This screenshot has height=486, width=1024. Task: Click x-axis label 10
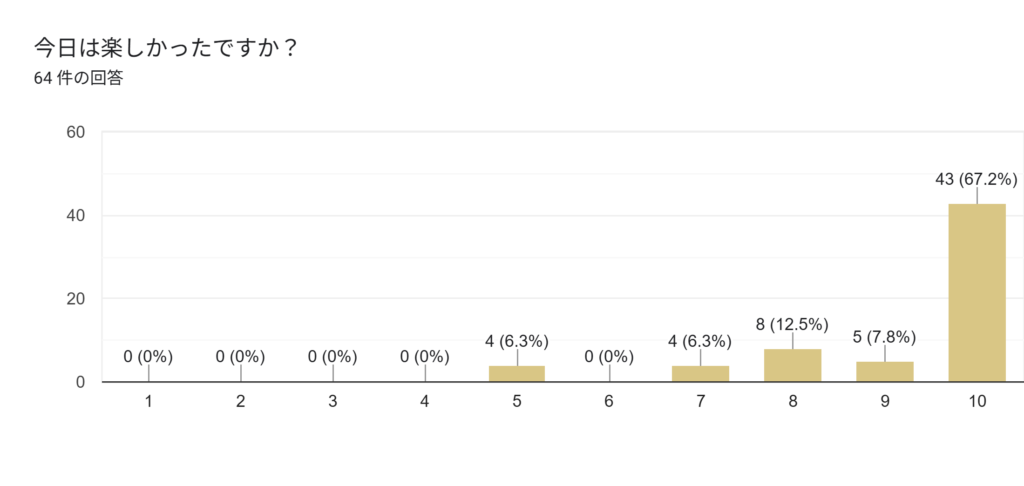(976, 401)
